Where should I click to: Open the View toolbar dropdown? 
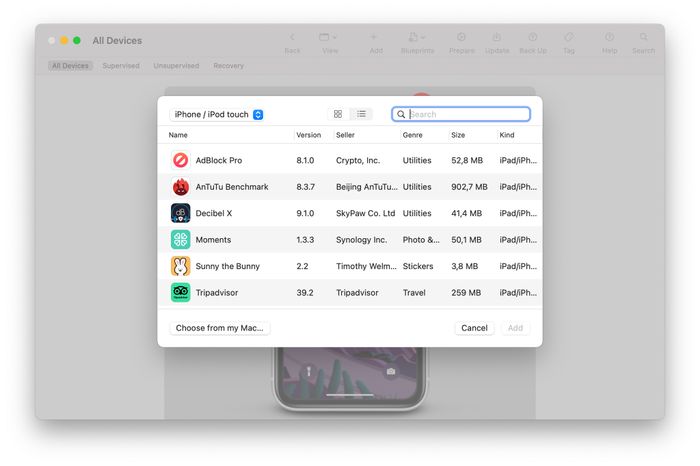pos(328,38)
